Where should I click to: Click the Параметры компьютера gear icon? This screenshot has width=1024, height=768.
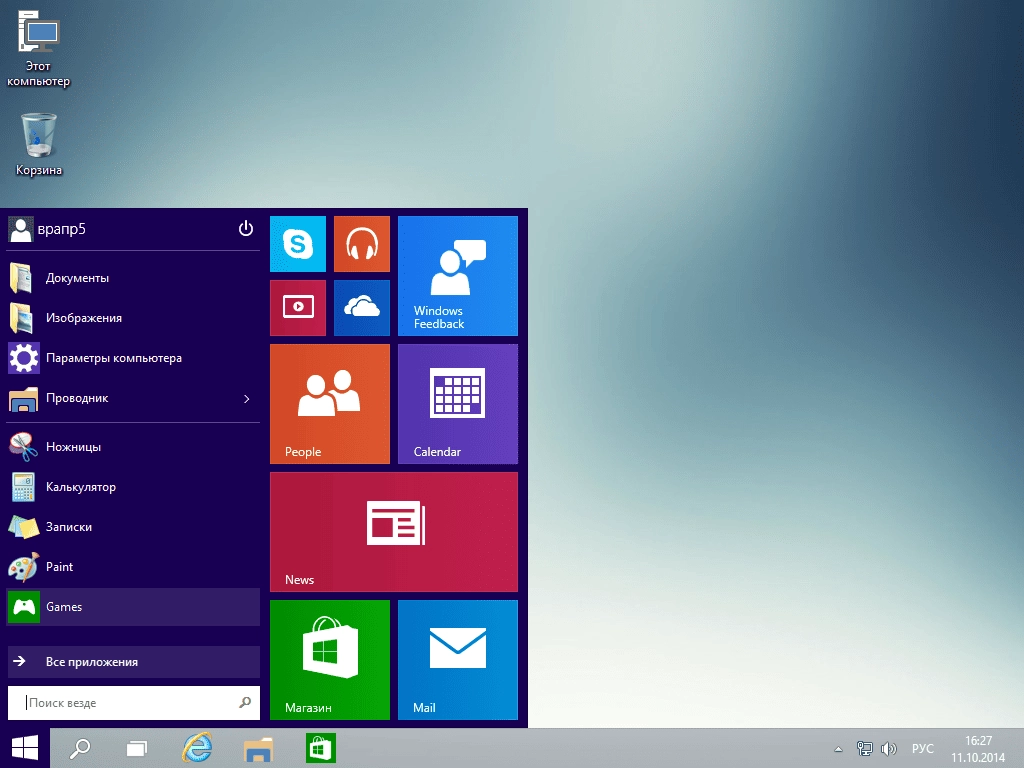click(x=24, y=358)
